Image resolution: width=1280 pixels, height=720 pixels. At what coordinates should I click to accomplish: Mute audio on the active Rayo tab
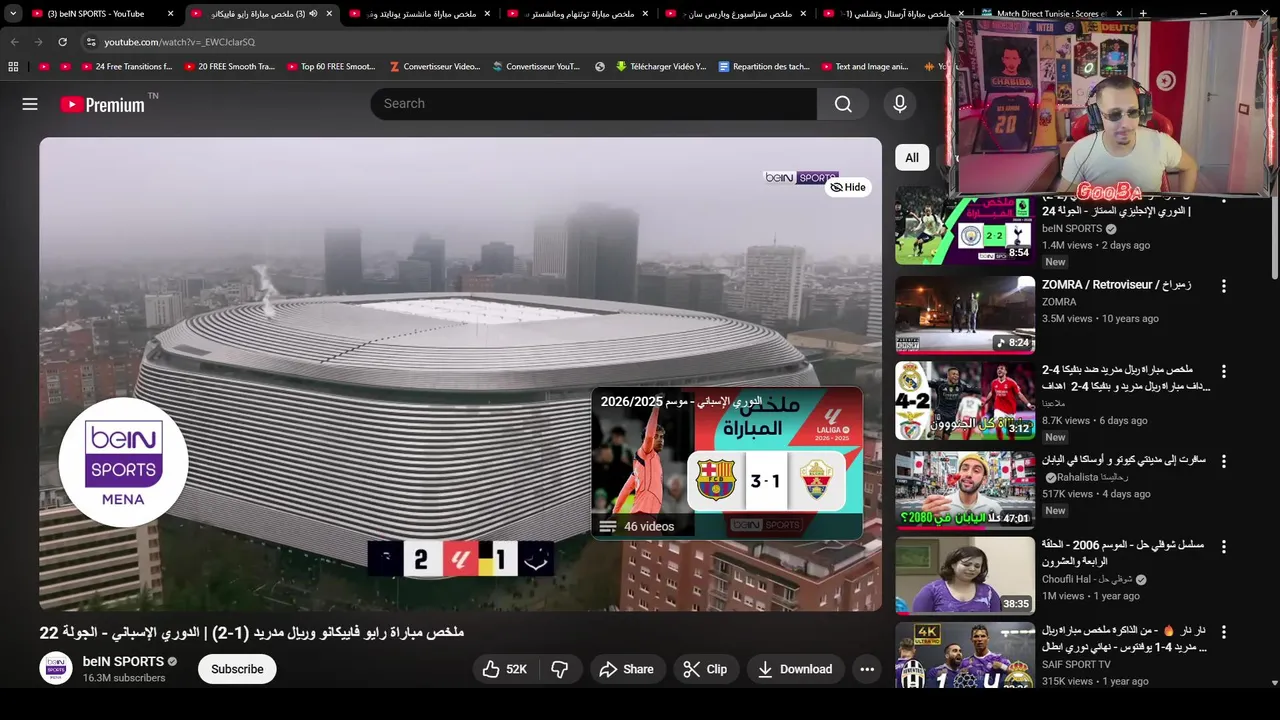pos(313,14)
